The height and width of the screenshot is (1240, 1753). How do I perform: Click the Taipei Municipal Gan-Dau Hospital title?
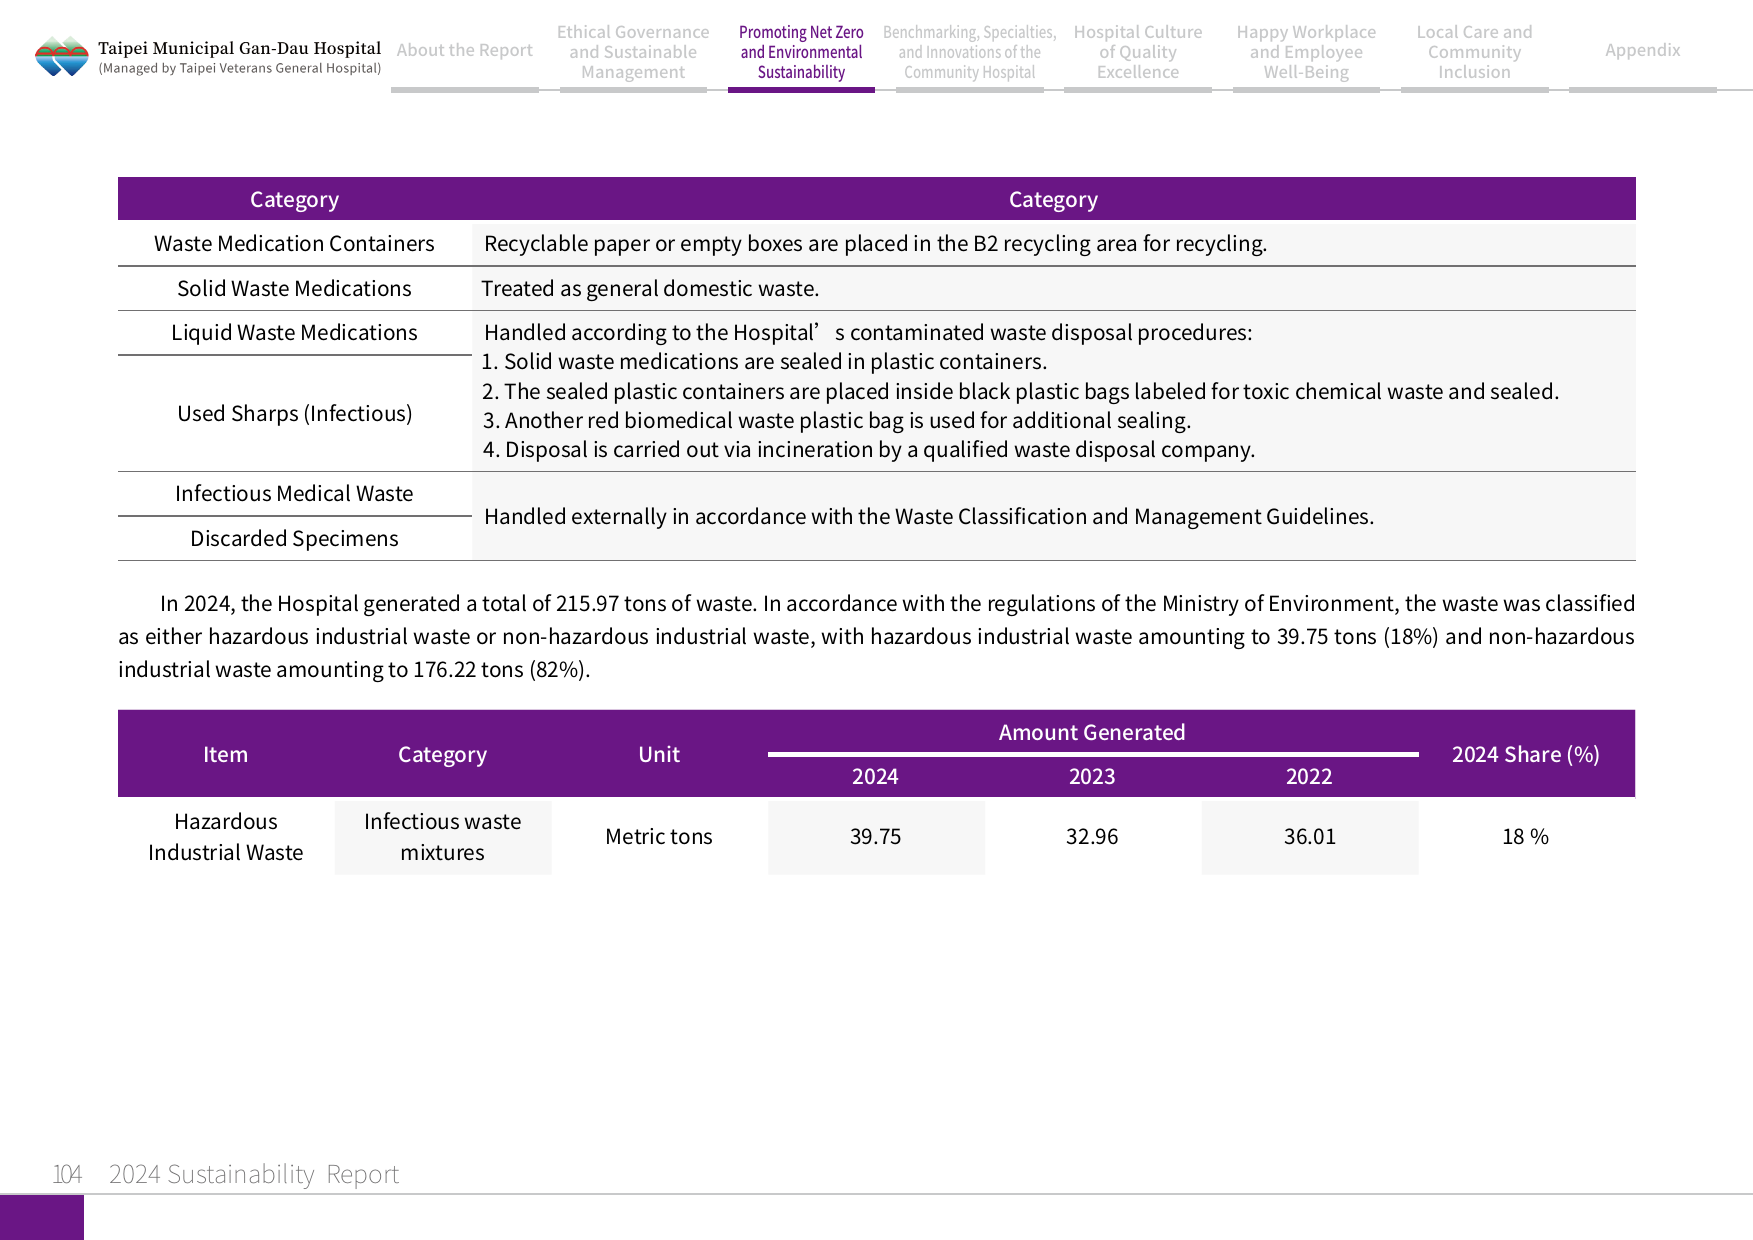239,48
